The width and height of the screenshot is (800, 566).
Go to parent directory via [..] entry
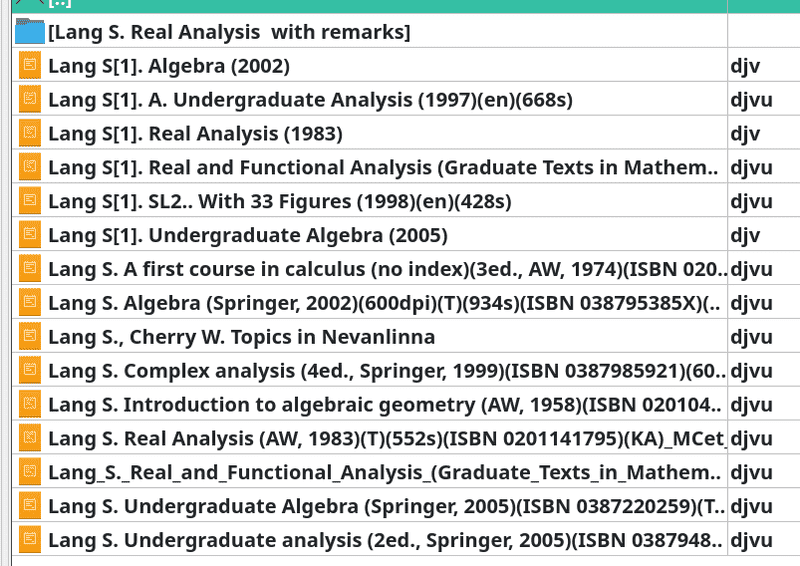pyautogui.click(x=60, y=3)
